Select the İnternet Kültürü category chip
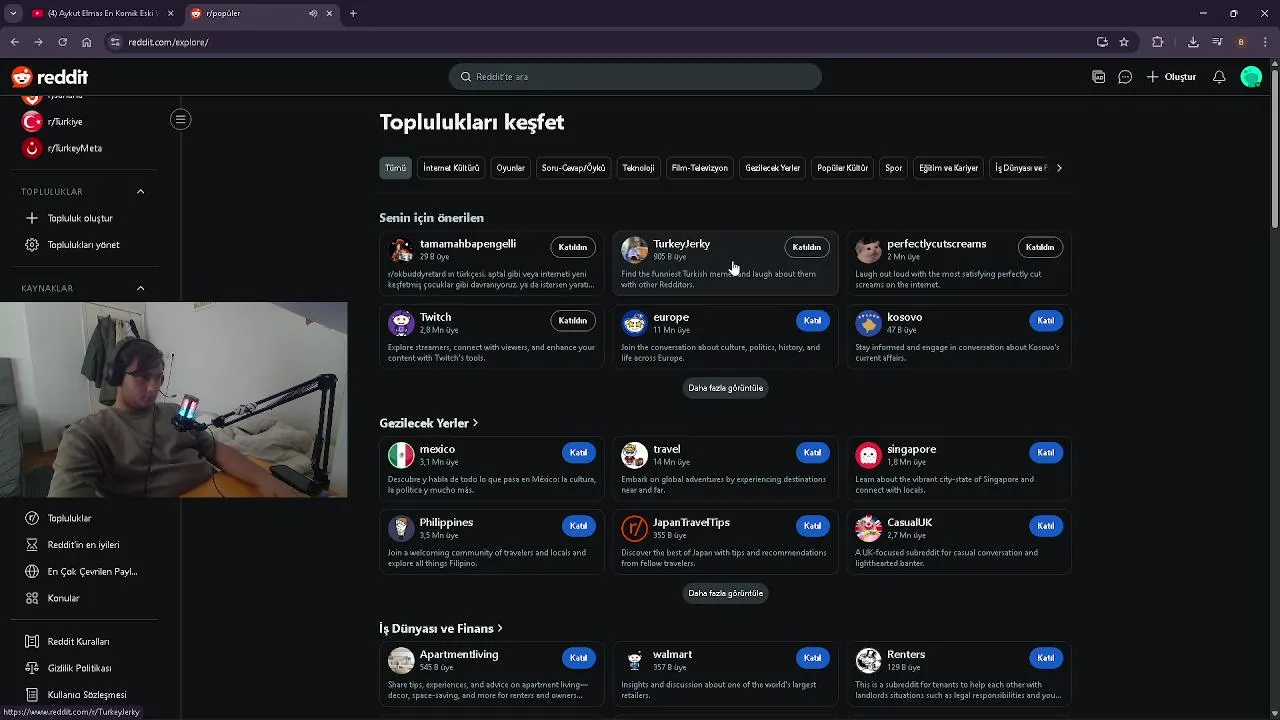The image size is (1280, 720). point(451,168)
